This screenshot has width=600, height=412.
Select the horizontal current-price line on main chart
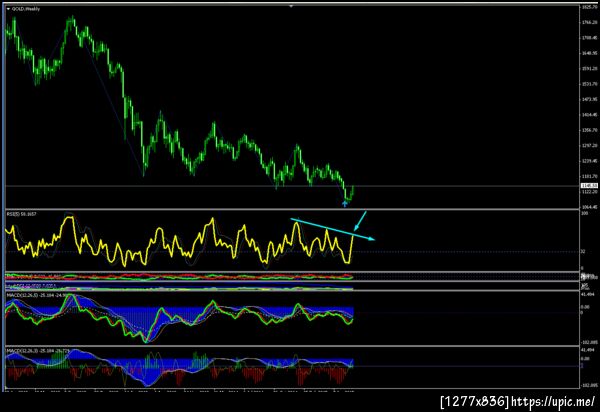293,186
